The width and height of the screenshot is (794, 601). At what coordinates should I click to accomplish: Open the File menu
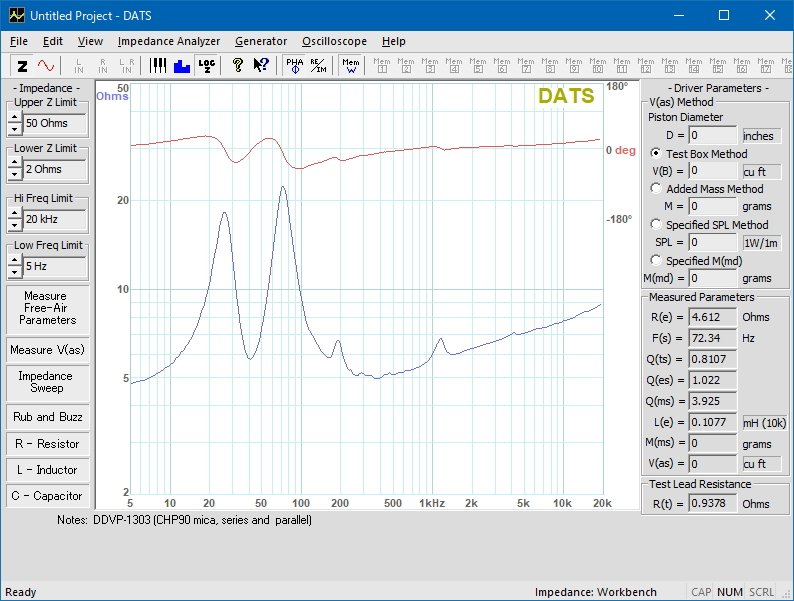(x=19, y=42)
